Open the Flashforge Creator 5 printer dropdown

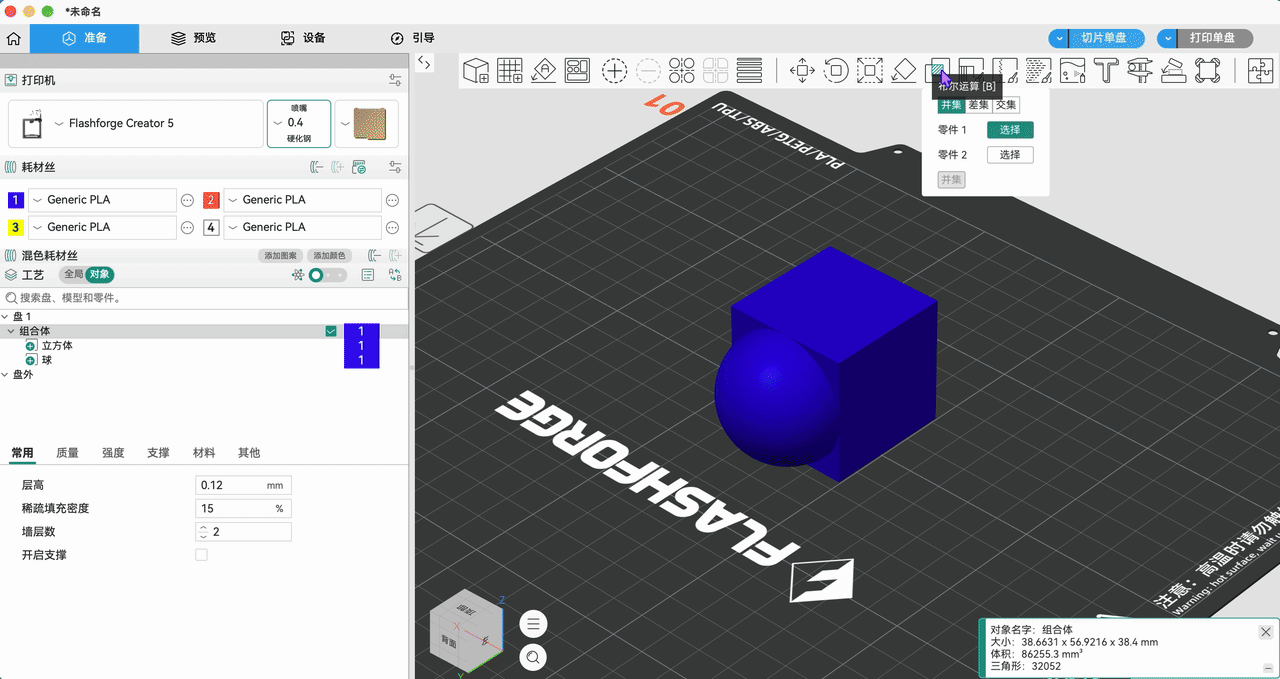click(x=135, y=124)
